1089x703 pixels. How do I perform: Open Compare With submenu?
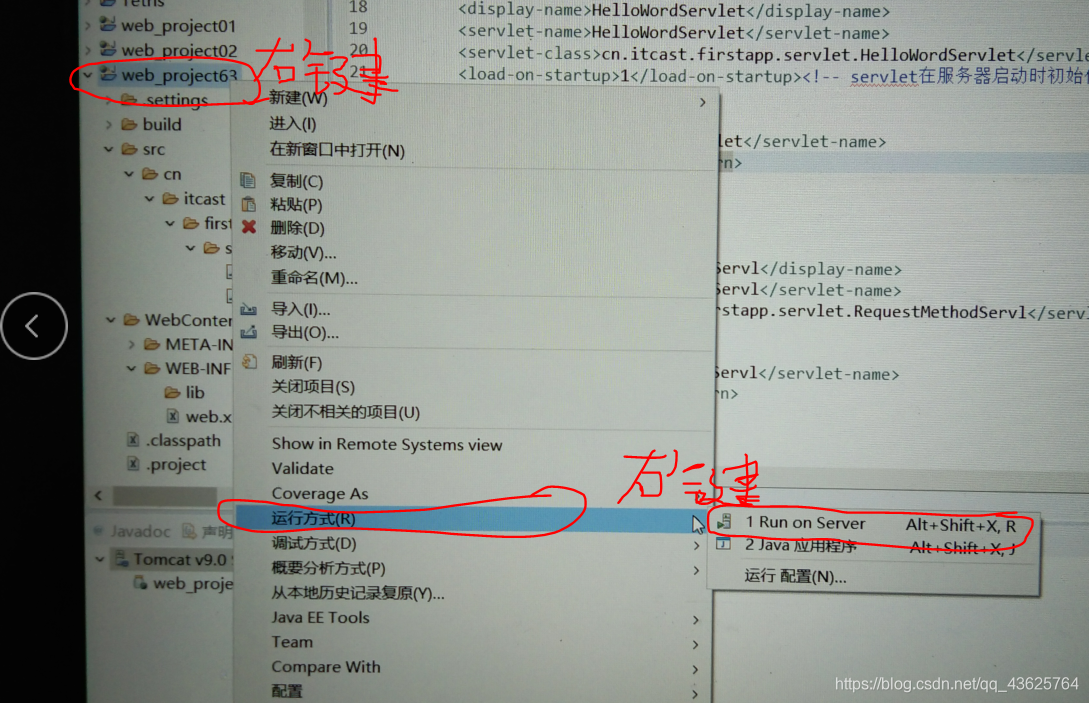point(472,667)
